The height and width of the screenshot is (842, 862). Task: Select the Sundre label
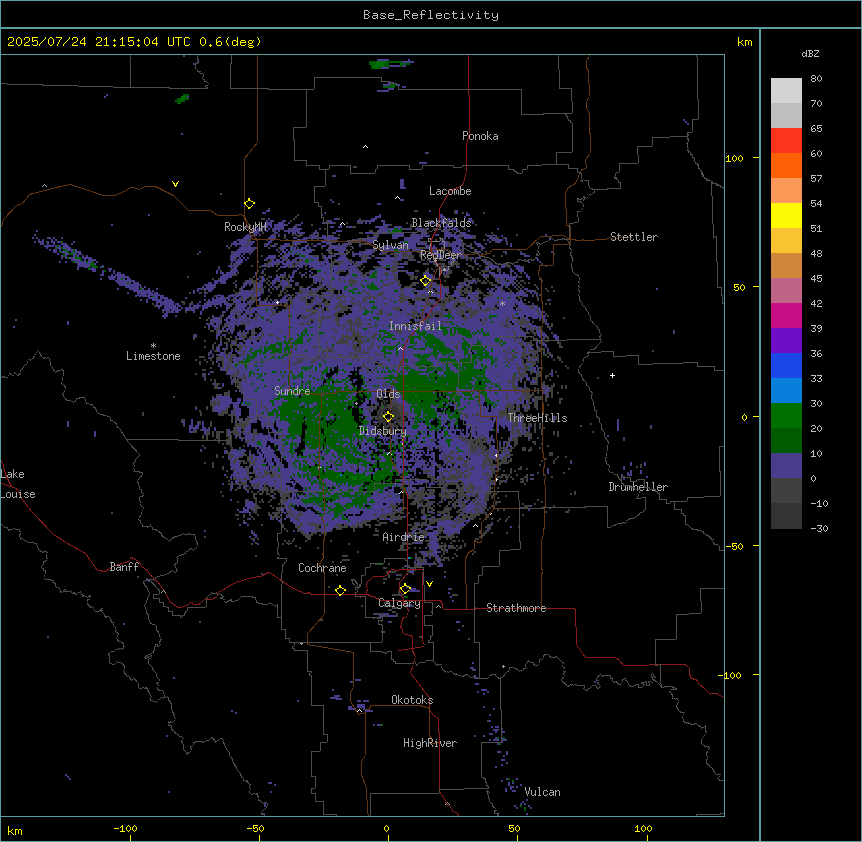pyautogui.click(x=292, y=391)
